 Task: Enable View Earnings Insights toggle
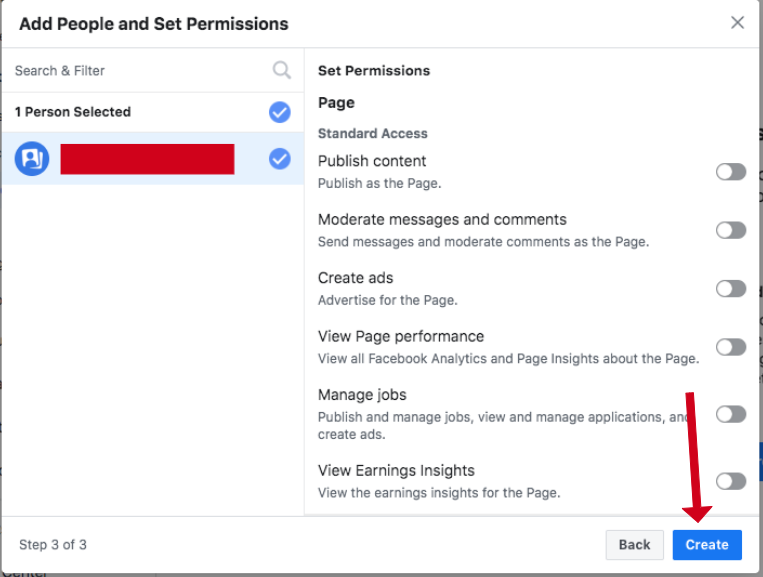(731, 481)
